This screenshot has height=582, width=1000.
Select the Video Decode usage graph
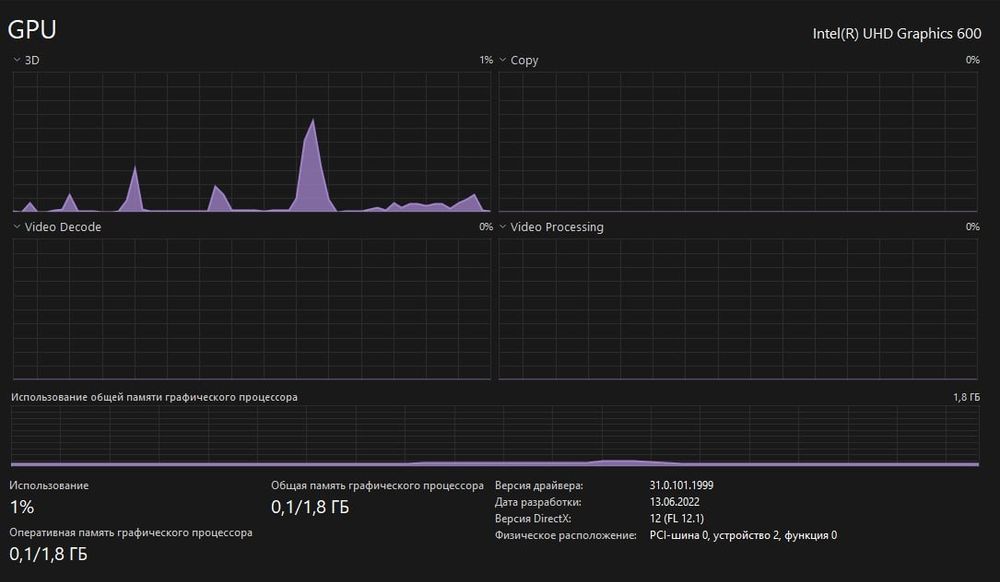(251, 309)
